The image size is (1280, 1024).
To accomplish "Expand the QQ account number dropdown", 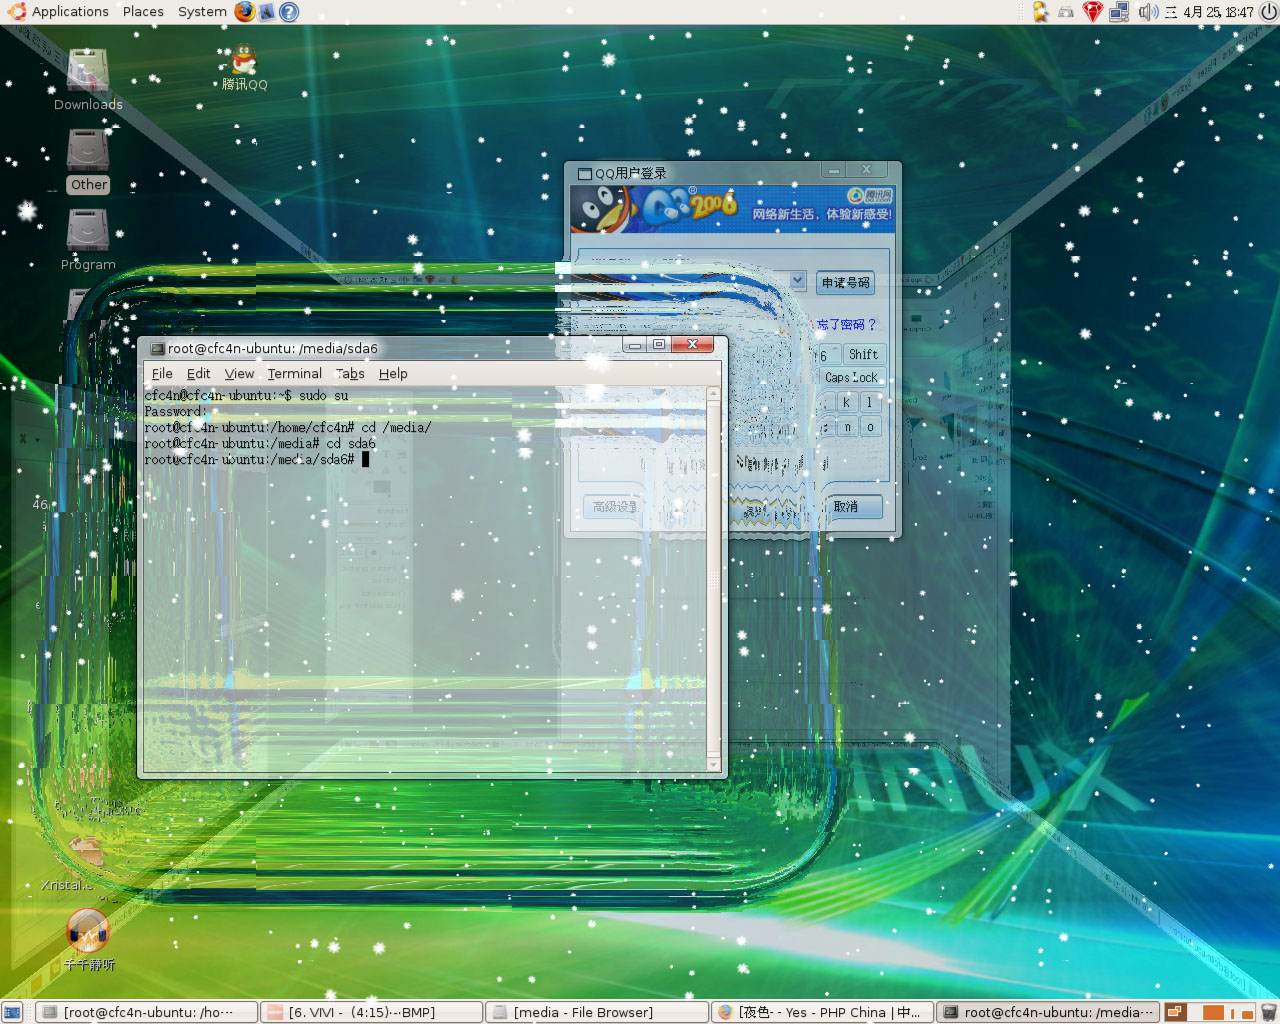I will click(x=798, y=281).
